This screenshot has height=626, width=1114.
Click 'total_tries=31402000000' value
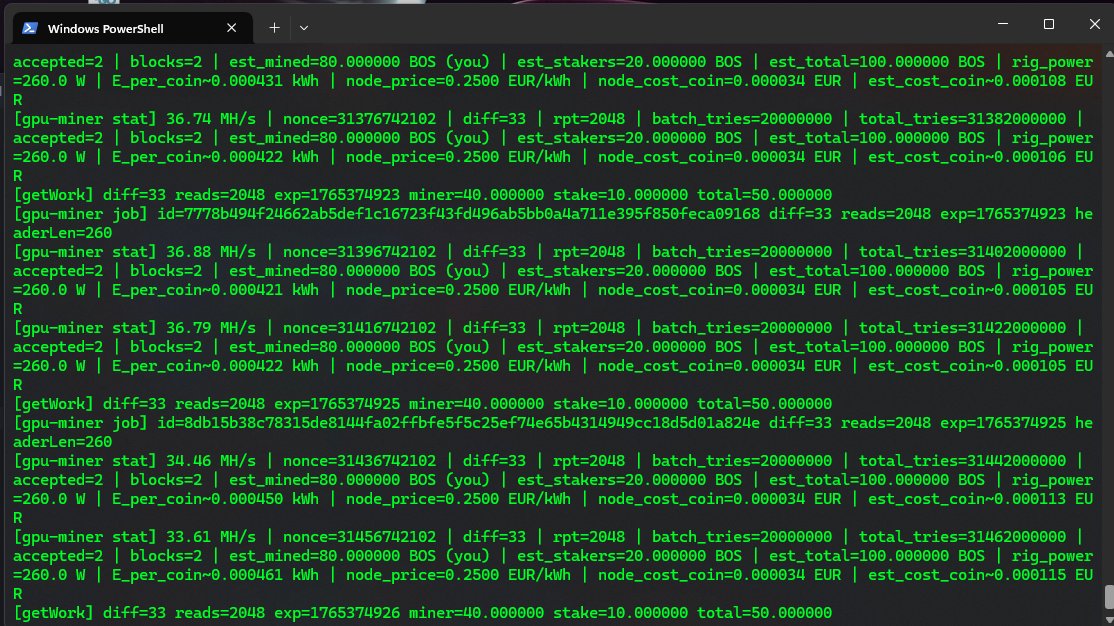[963, 252]
